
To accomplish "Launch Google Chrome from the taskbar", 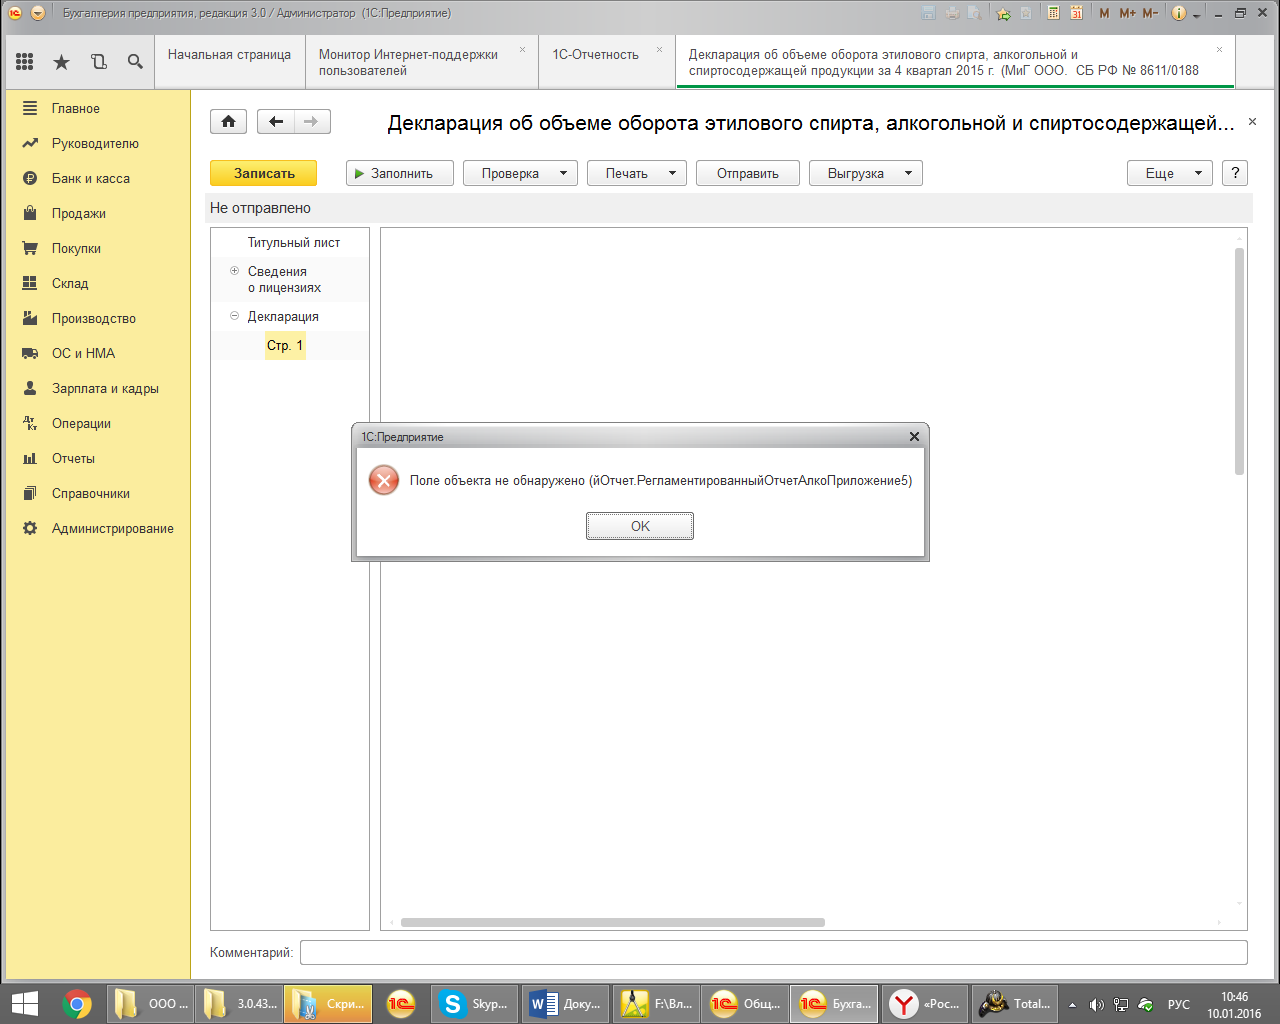I will click(77, 1003).
